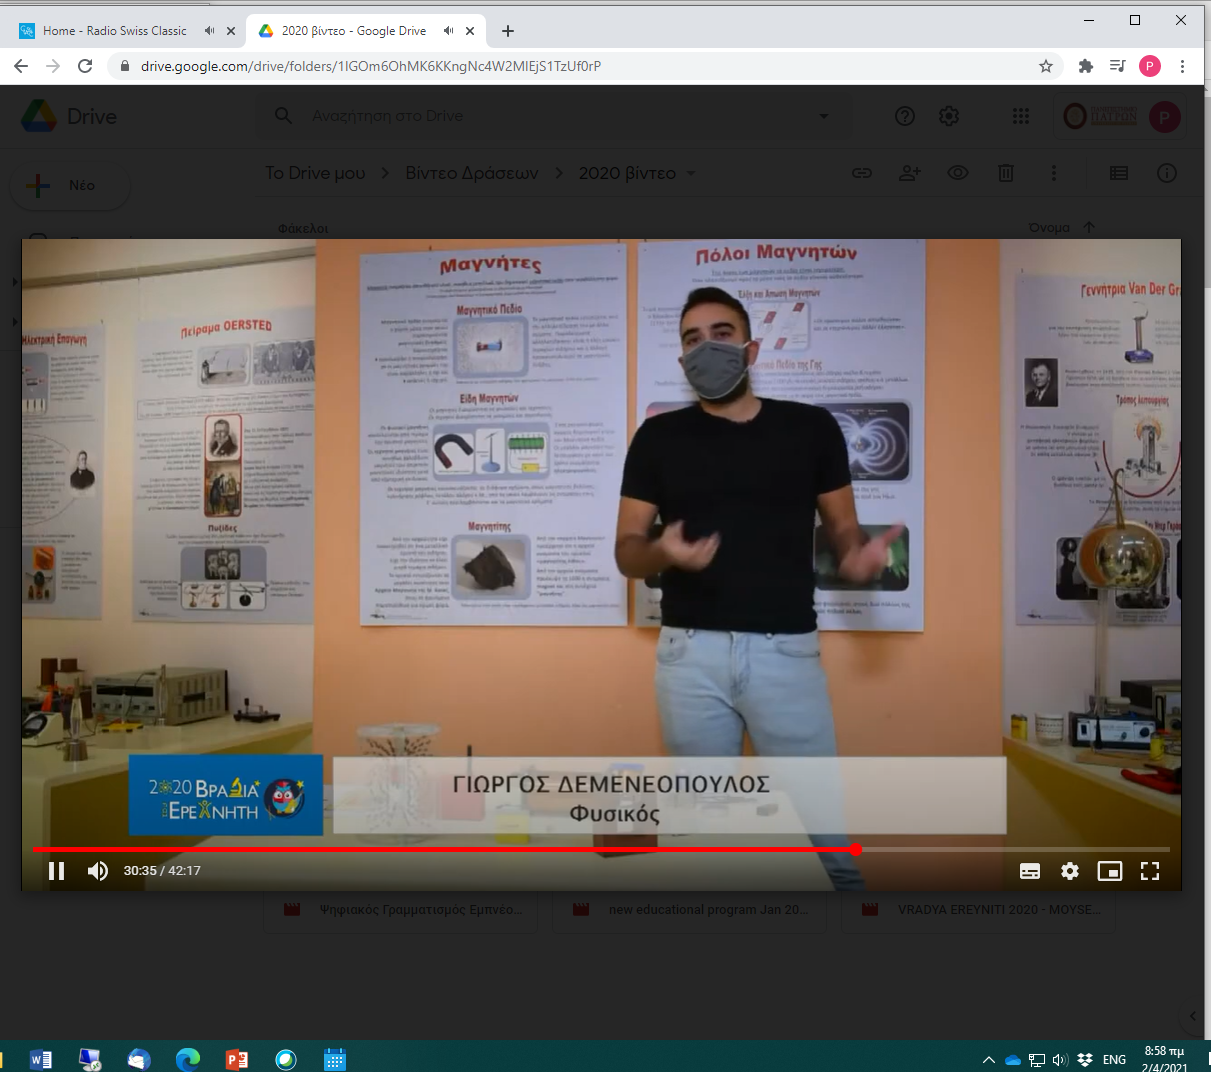Reload the Google Drive page
Image resolution: width=1211 pixels, height=1072 pixels.
(x=85, y=66)
